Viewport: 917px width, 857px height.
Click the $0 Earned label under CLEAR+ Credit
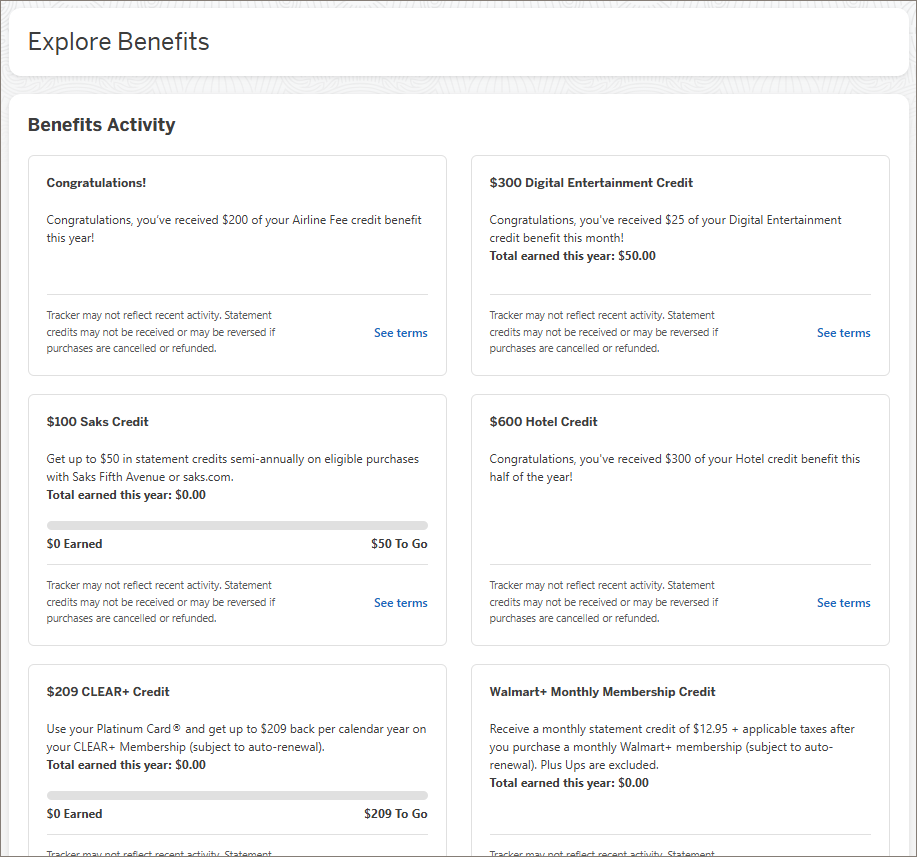74,814
